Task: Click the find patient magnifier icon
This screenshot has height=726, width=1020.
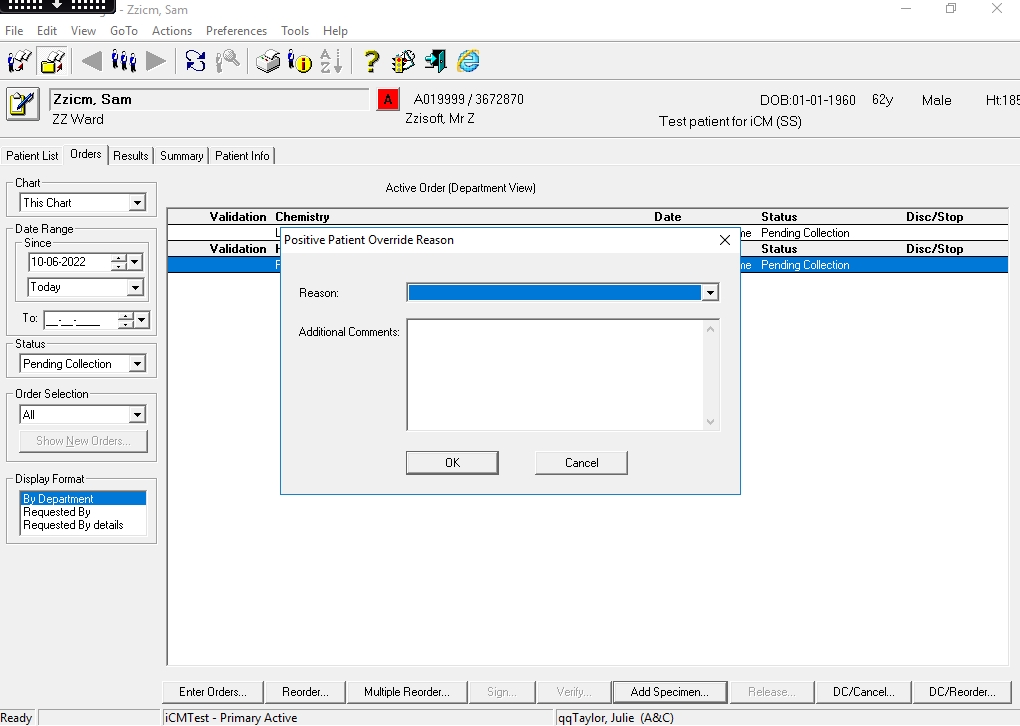Action: click(228, 61)
